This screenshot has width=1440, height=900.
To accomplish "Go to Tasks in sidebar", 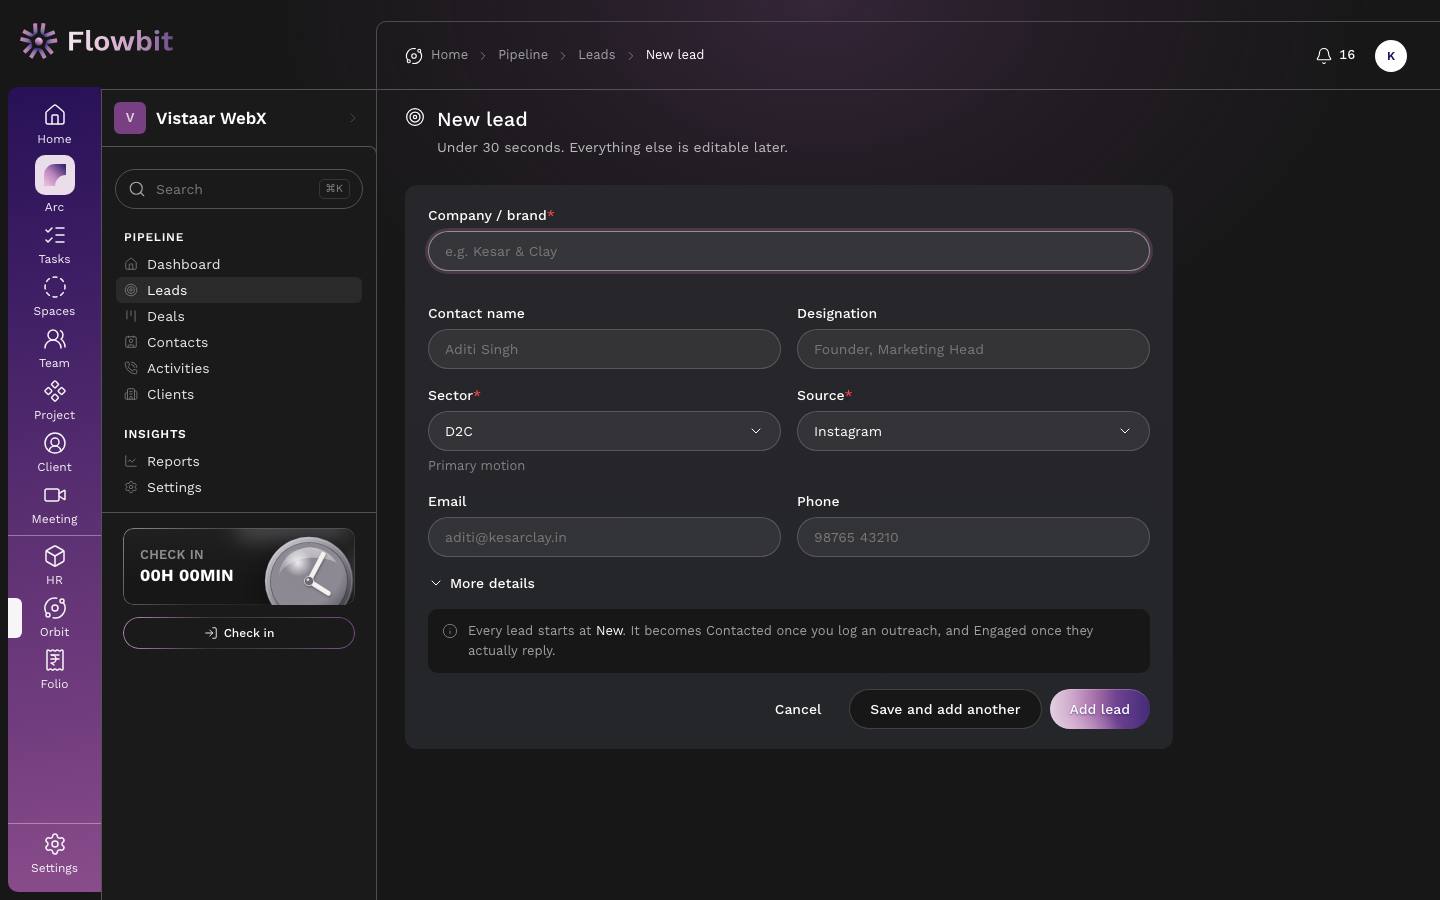I will click(x=54, y=245).
